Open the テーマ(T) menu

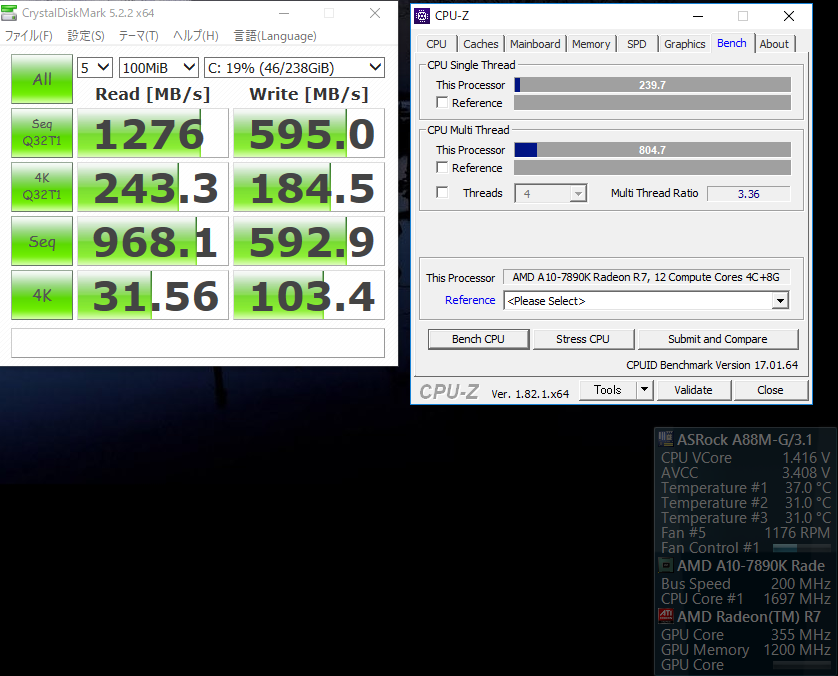pyautogui.click(x=138, y=36)
